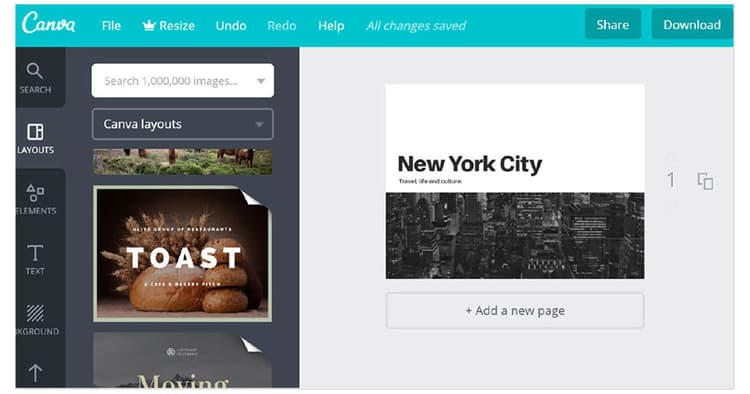Click the Share button
Viewport: 750px width, 394px height.
click(x=613, y=24)
